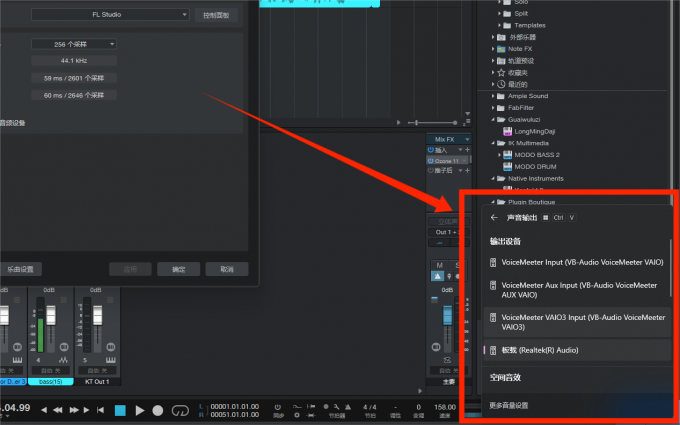This screenshot has width=680, height=425.
Task: Expand the FabFilter folder
Action: pos(493,108)
